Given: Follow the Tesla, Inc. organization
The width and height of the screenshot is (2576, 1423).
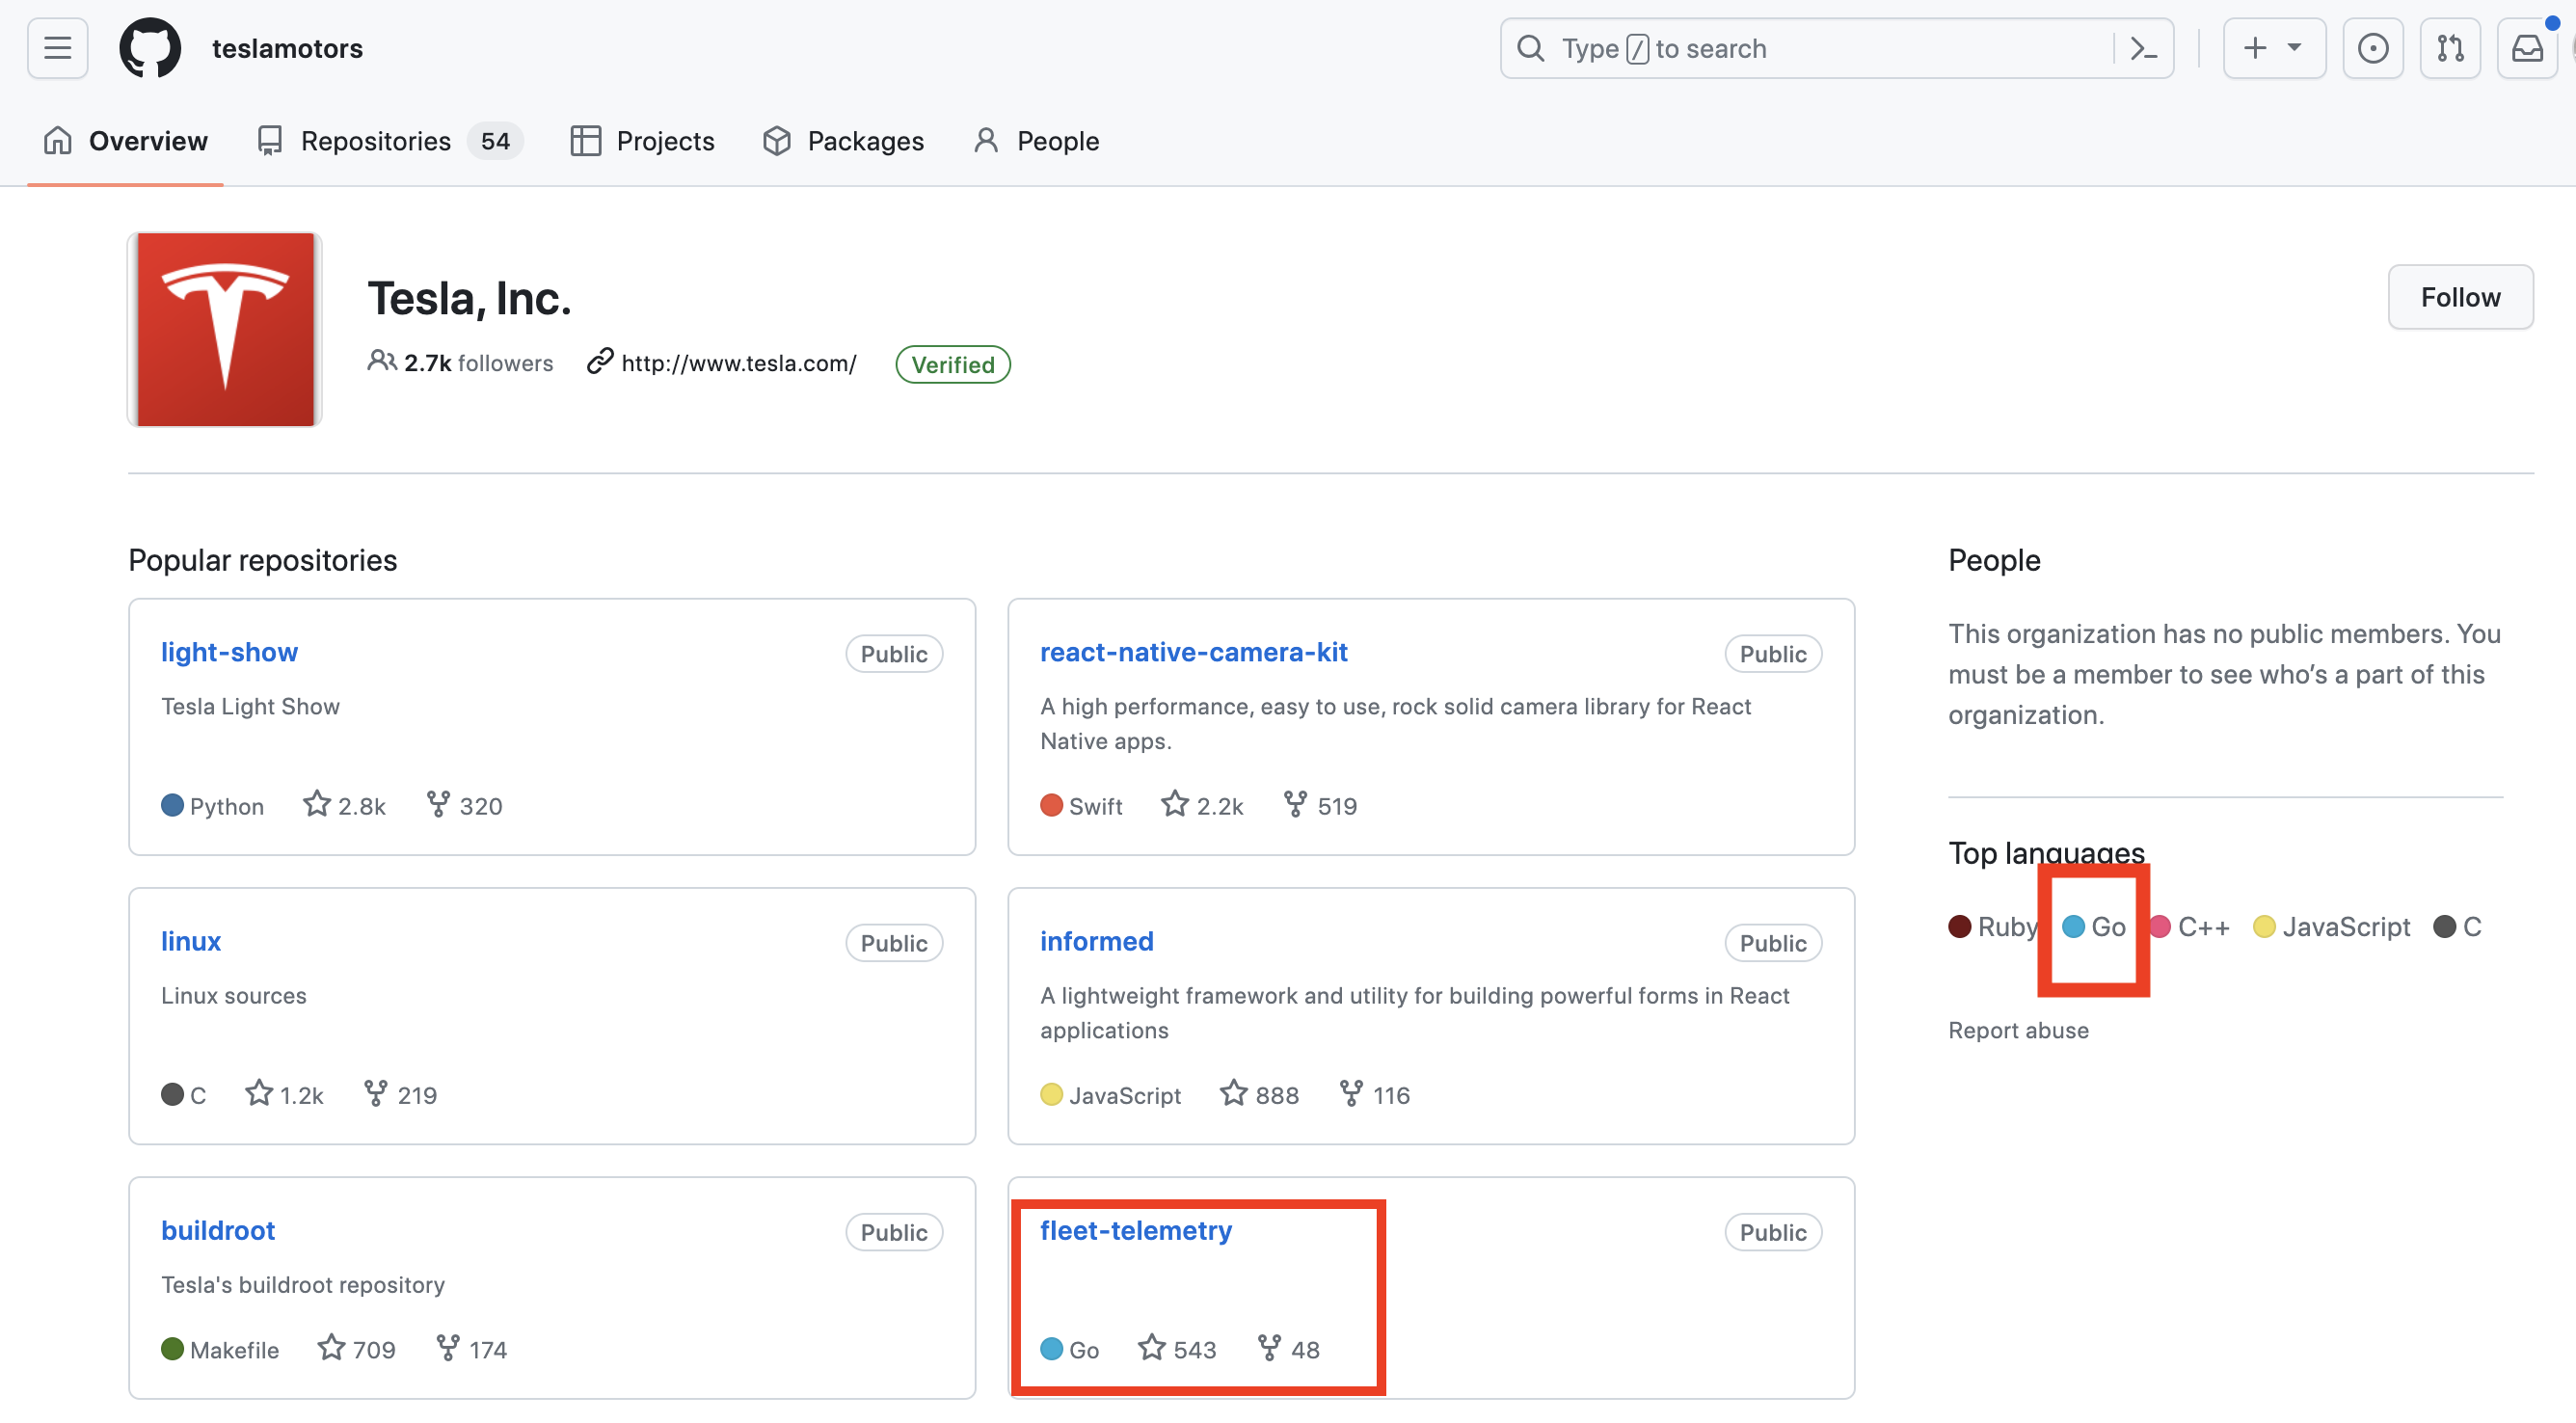Looking at the screenshot, I should 2460,297.
